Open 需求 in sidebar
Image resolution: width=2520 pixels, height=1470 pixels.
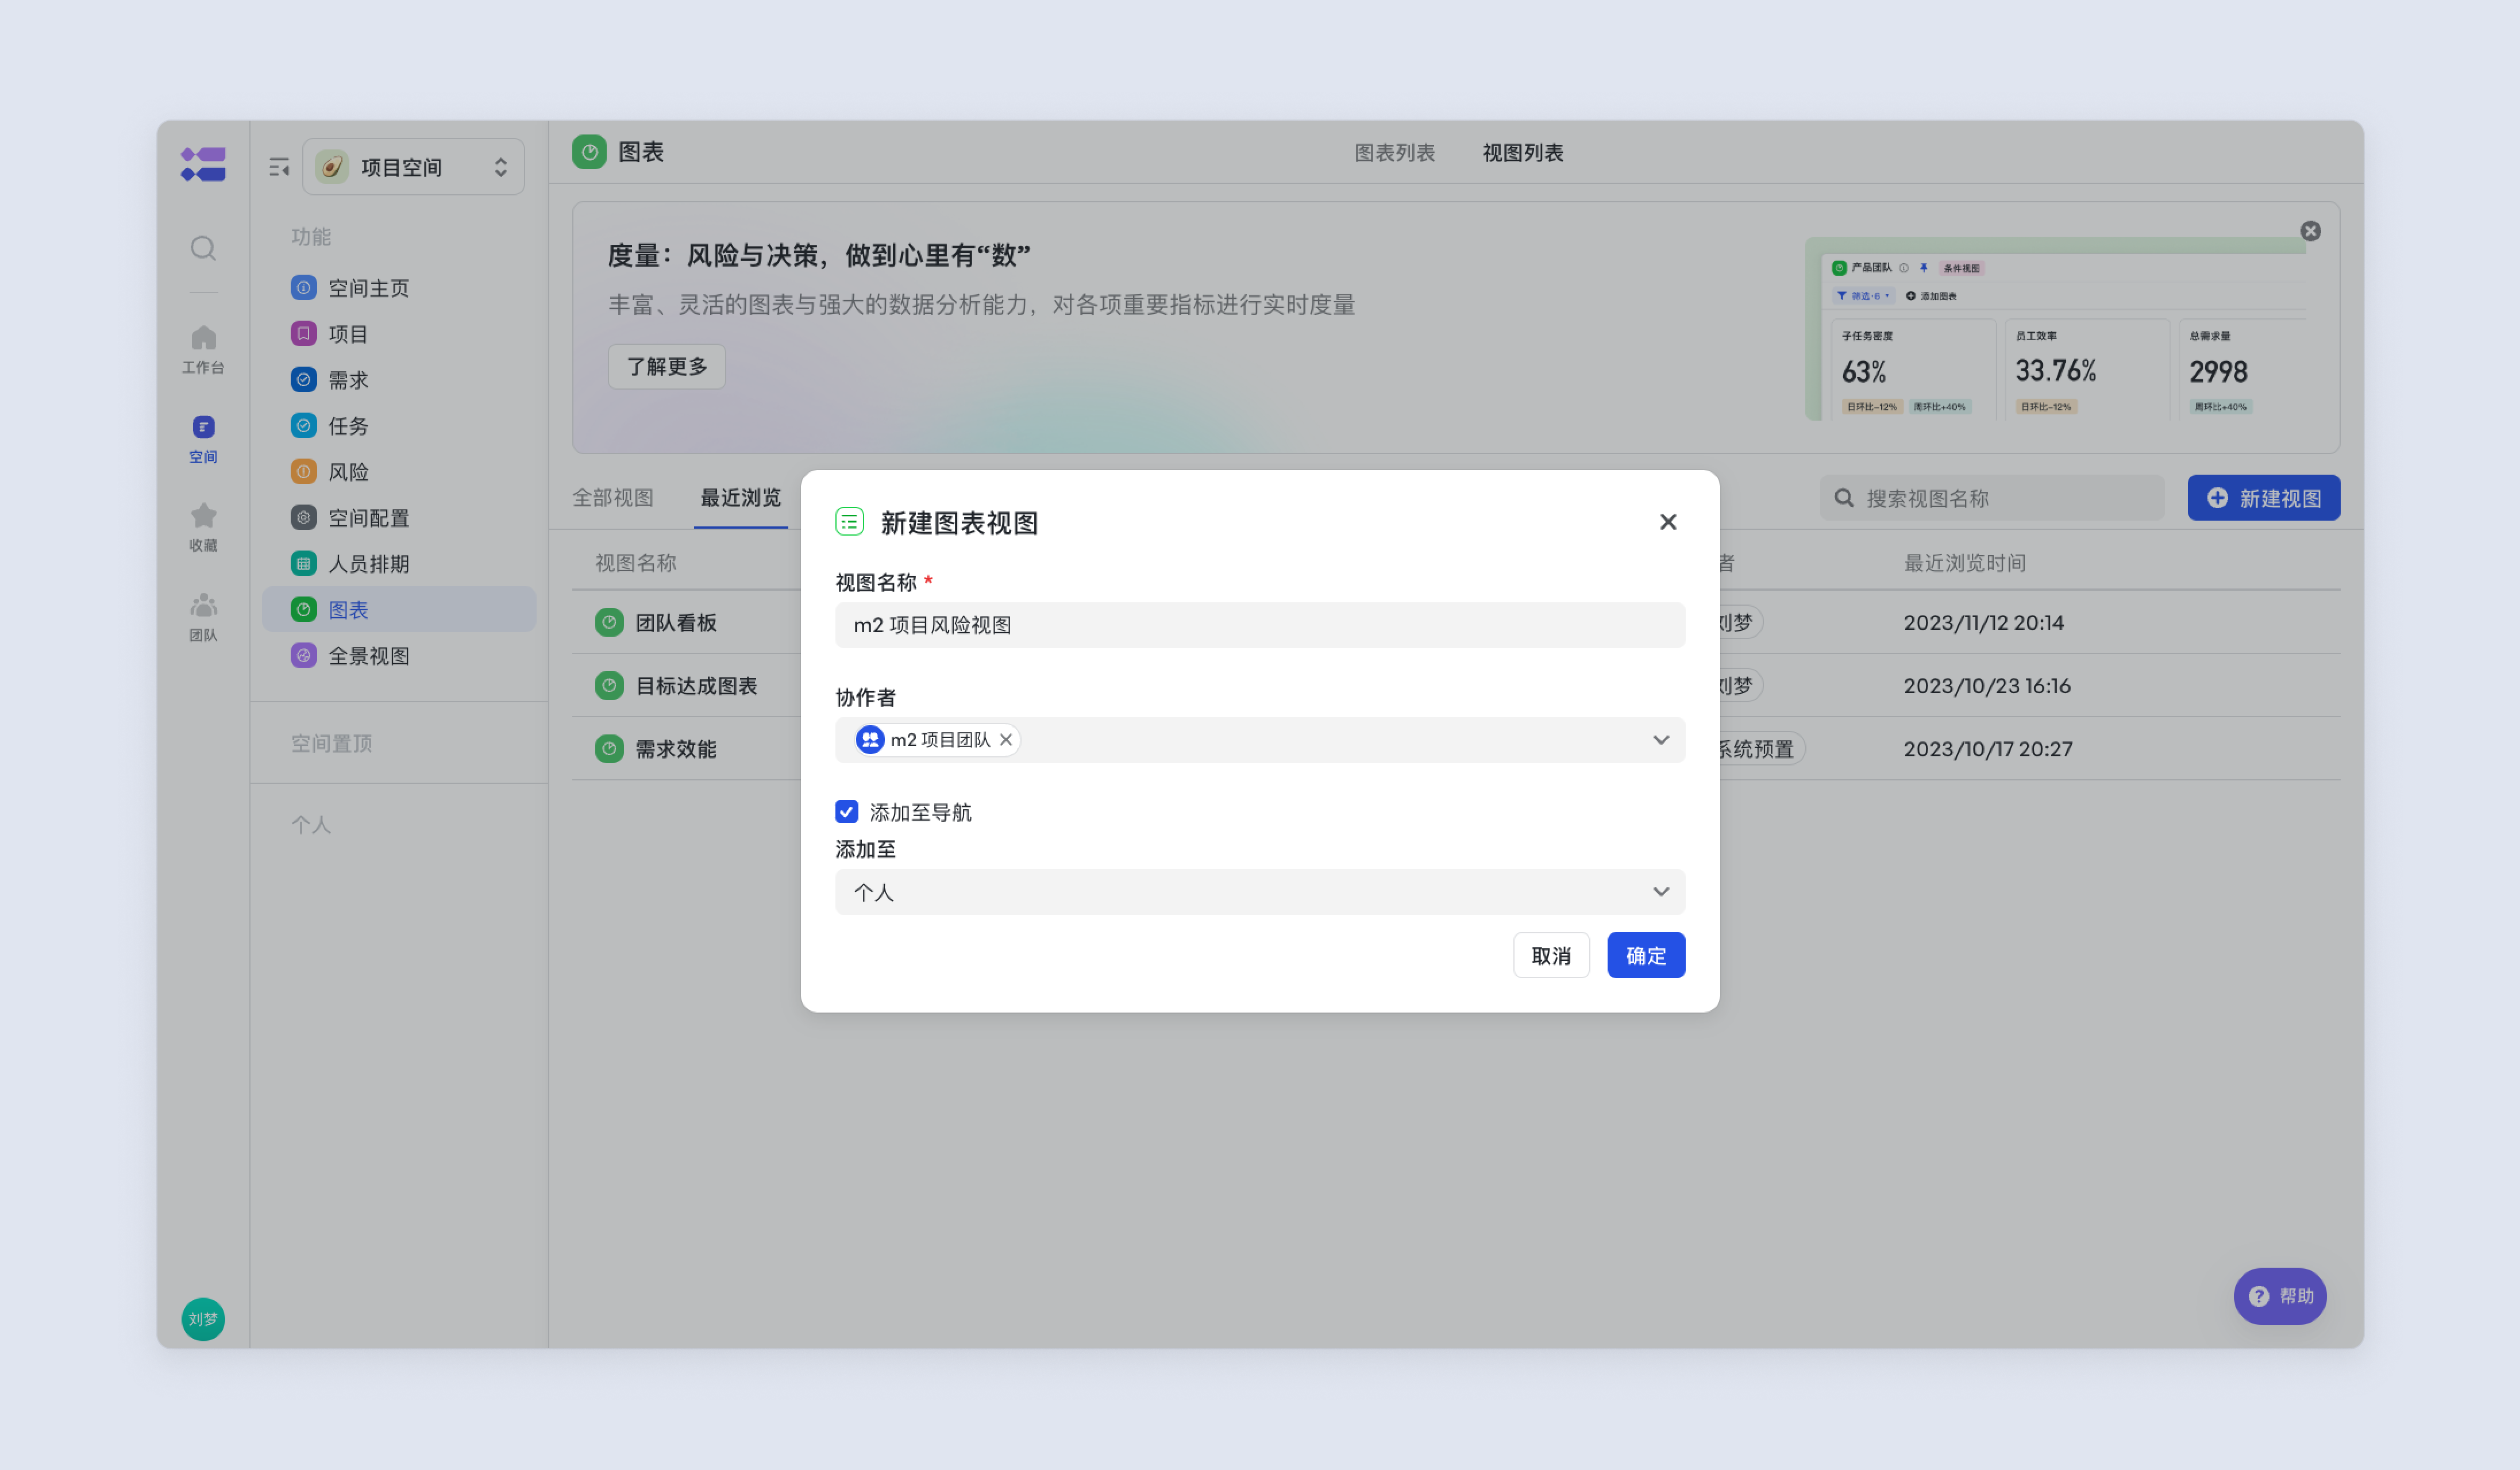399,380
